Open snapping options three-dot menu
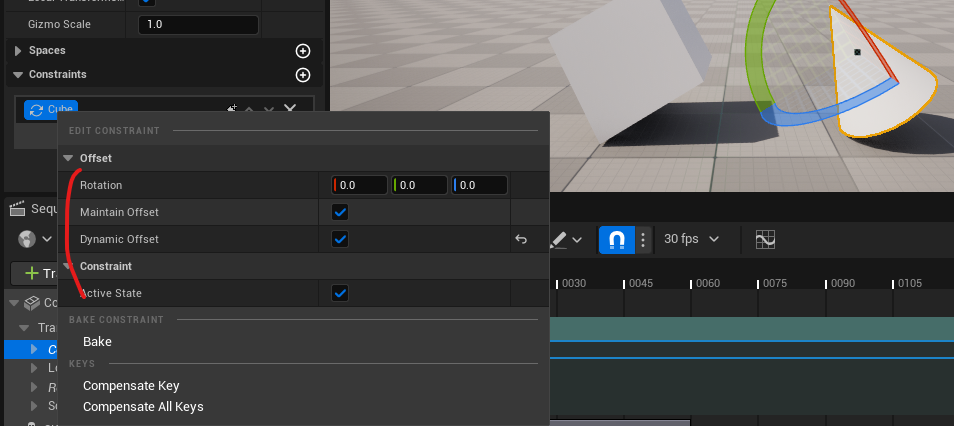This screenshot has width=954, height=426. click(x=643, y=240)
